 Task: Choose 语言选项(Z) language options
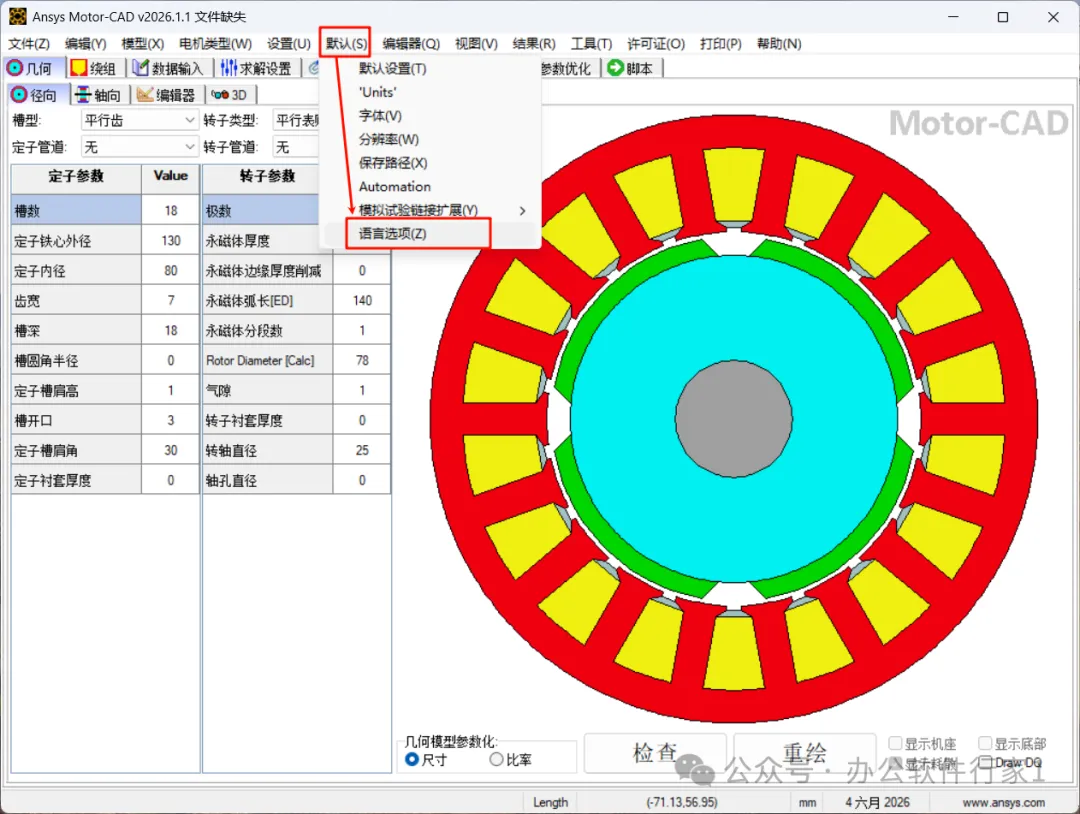click(430, 233)
